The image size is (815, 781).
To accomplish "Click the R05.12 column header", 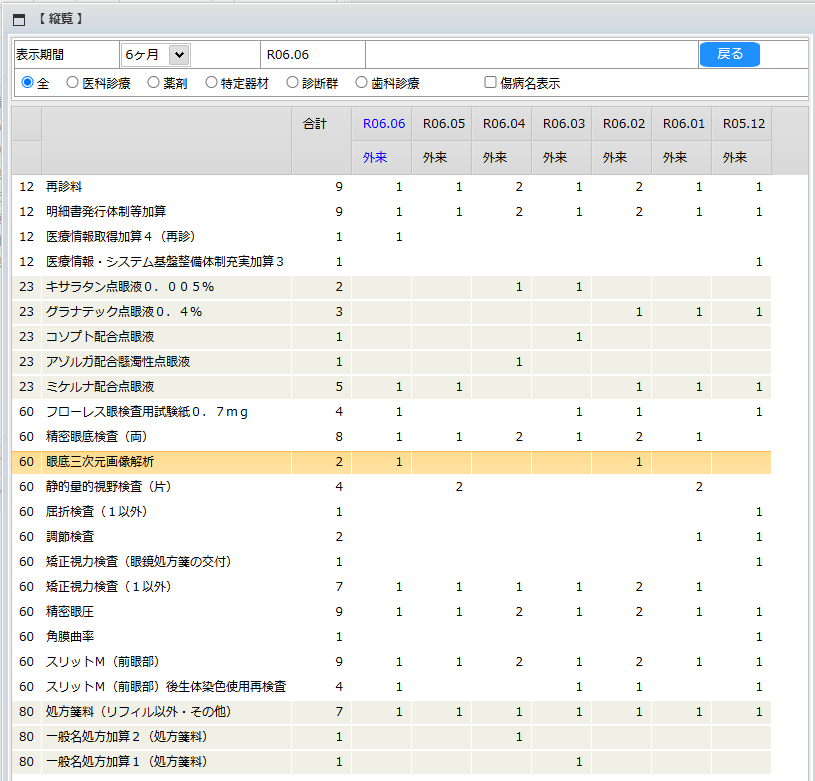I will point(744,124).
